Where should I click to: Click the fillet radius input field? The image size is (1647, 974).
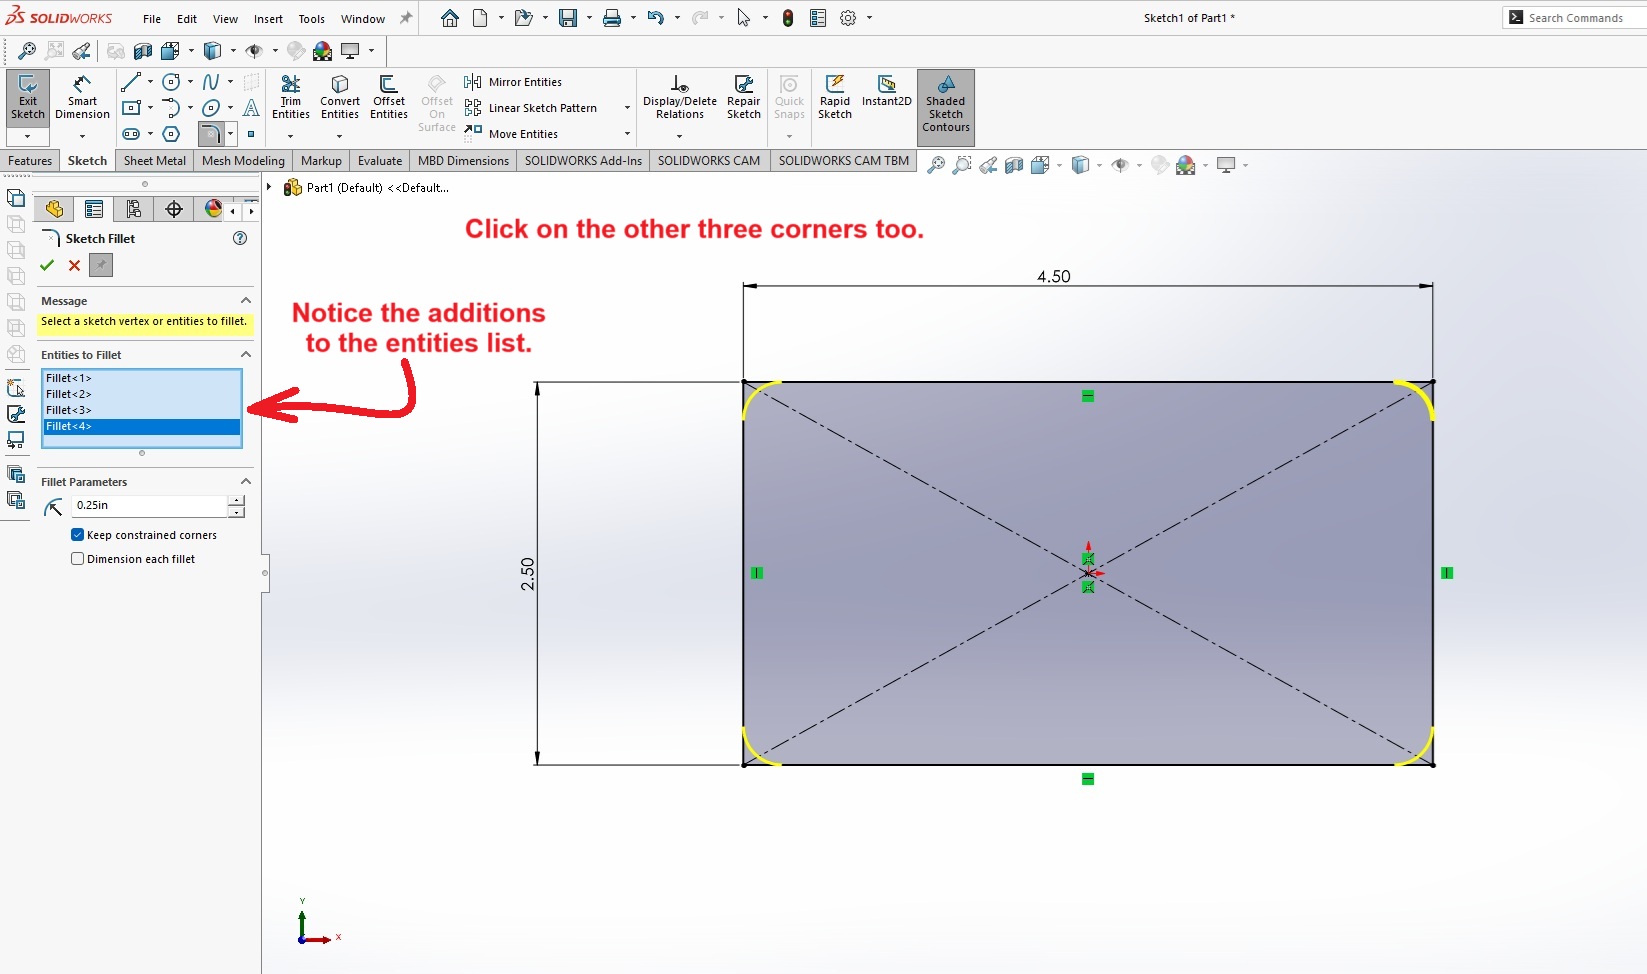pos(150,506)
